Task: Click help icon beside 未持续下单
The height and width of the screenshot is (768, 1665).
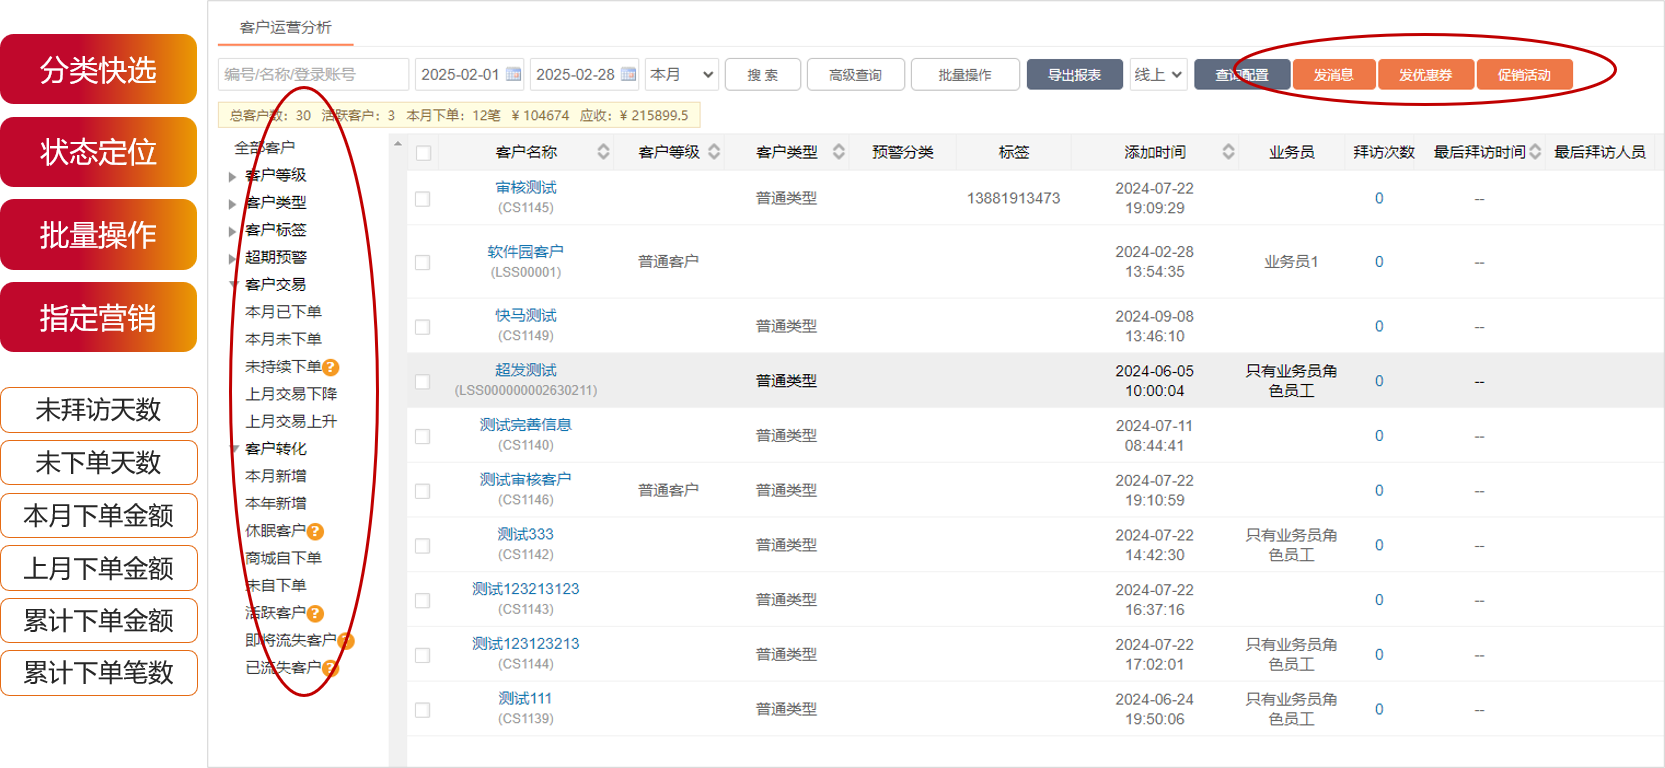Action: click(331, 367)
